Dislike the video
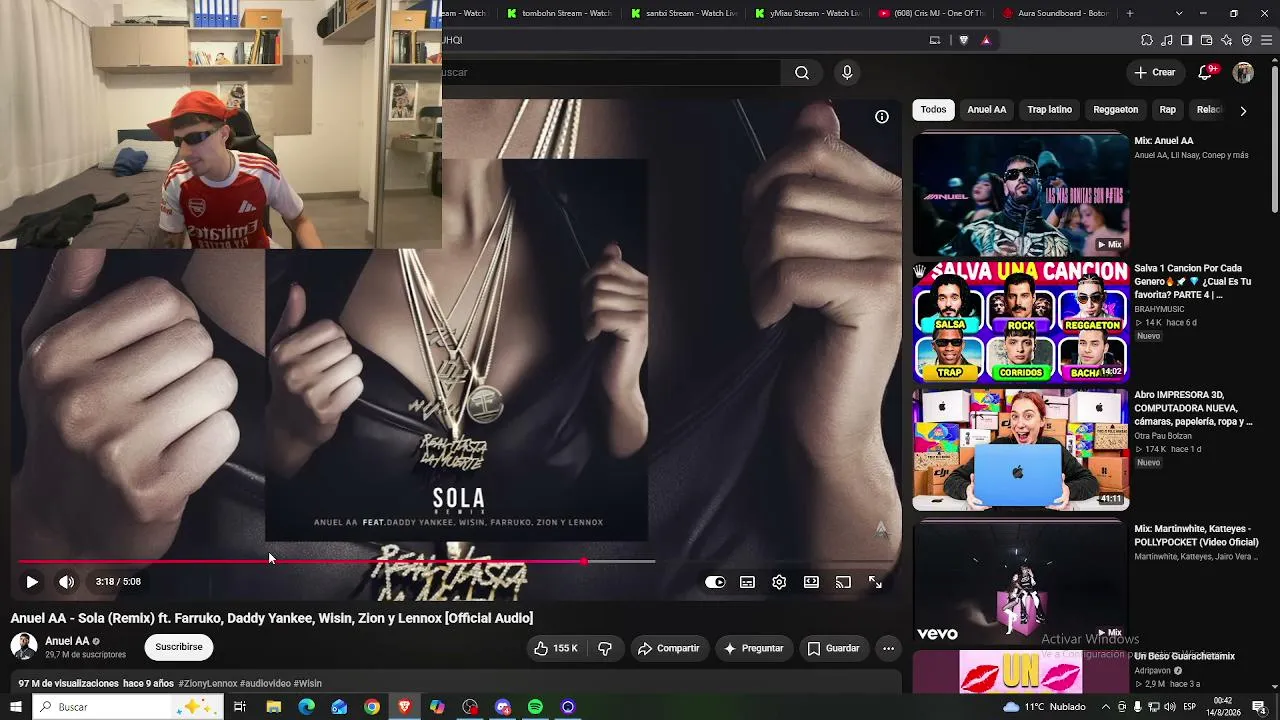 (605, 648)
